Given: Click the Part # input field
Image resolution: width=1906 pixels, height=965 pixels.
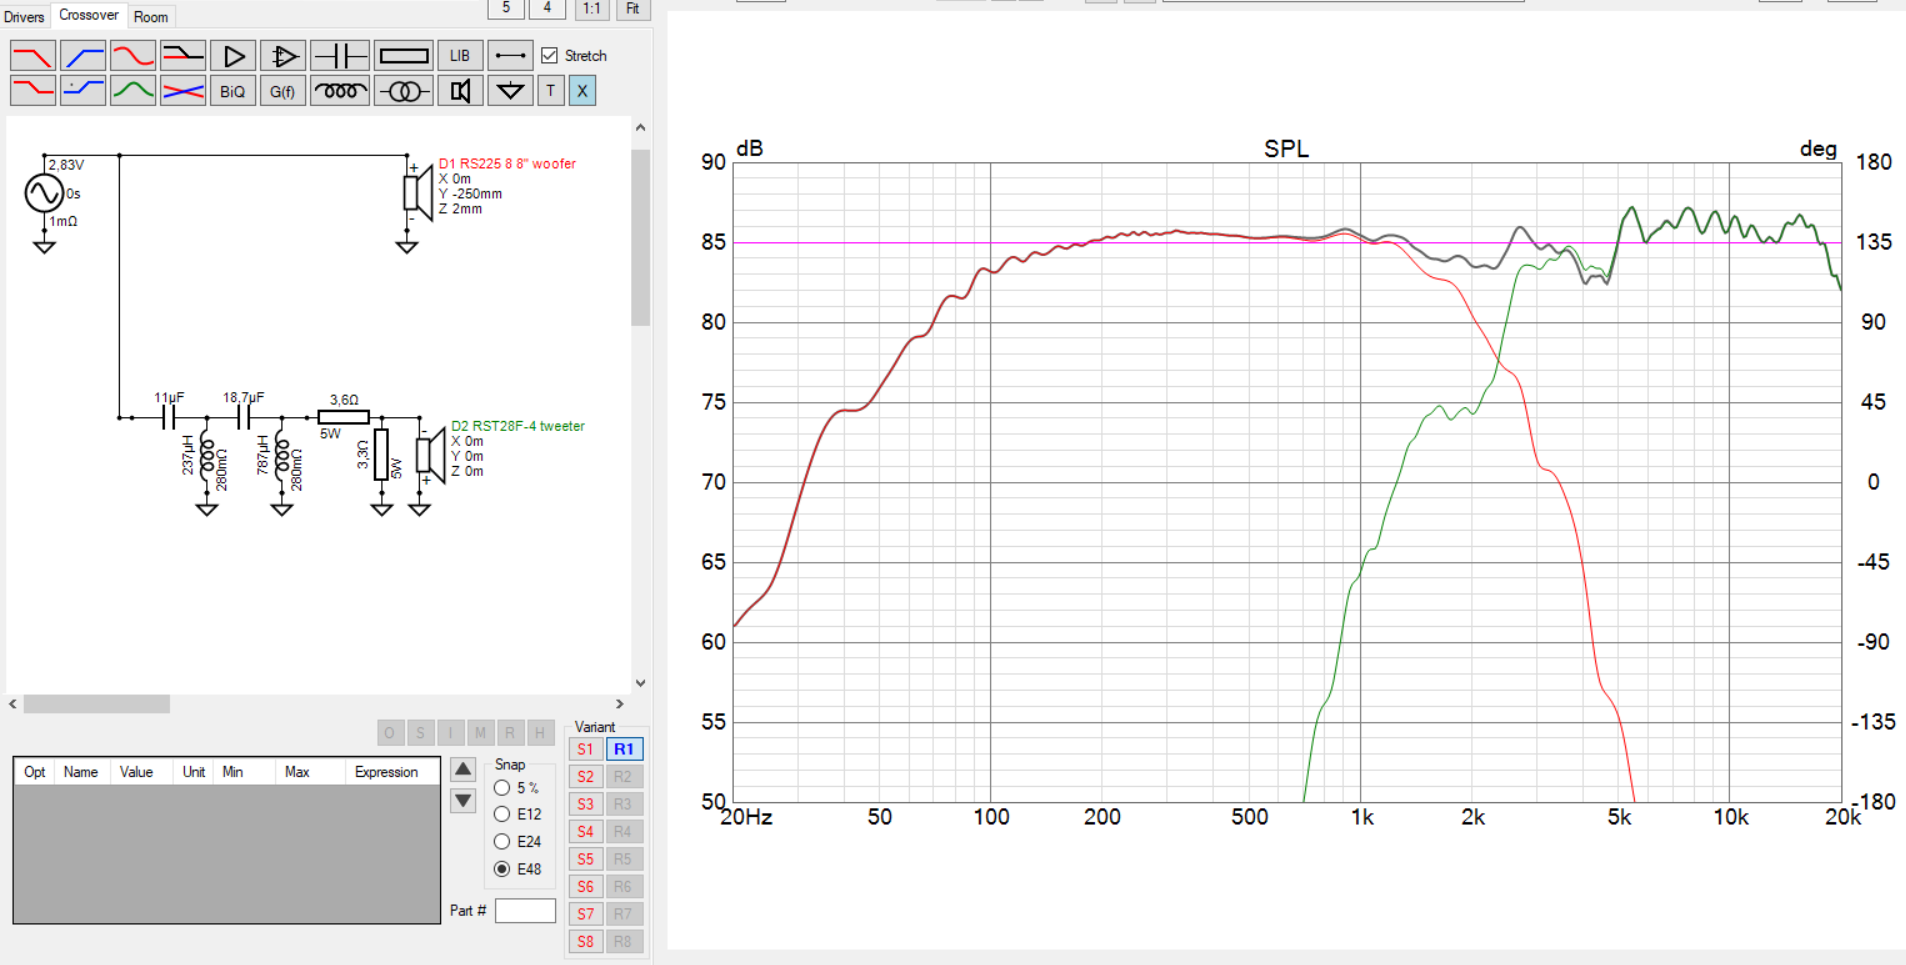Looking at the screenshot, I should (x=525, y=911).
